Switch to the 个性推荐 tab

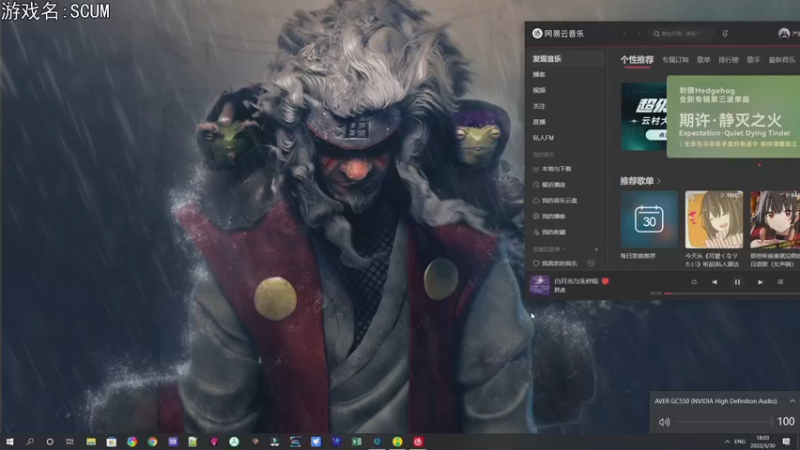[x=637, y=60]
